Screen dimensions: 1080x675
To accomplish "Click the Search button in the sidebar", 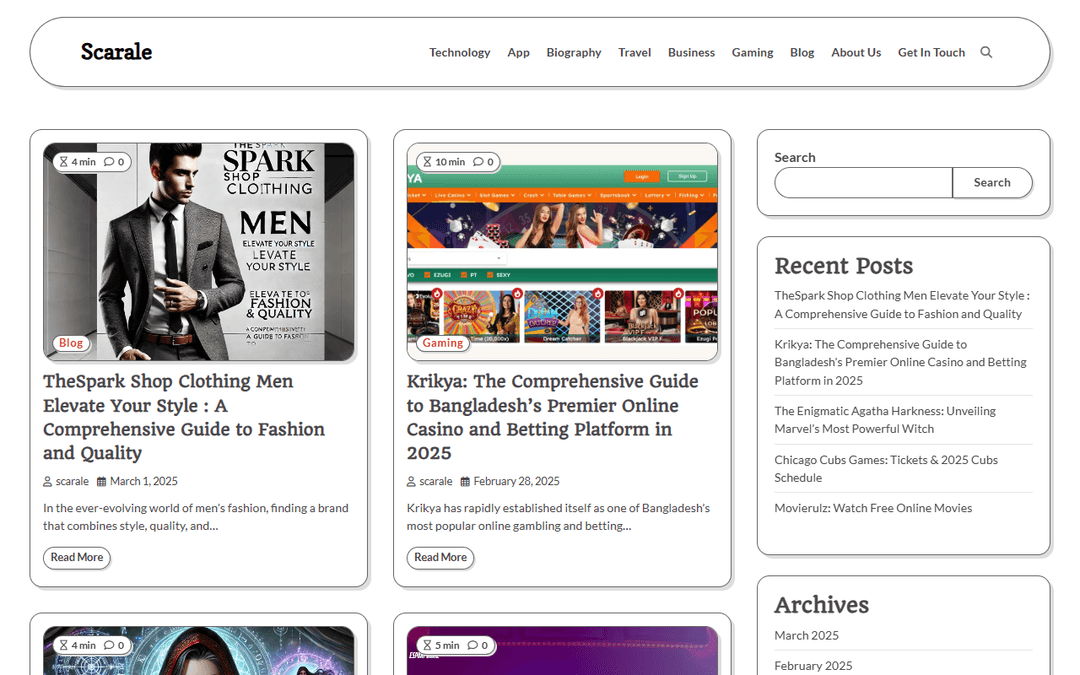I will pos(992,183).
